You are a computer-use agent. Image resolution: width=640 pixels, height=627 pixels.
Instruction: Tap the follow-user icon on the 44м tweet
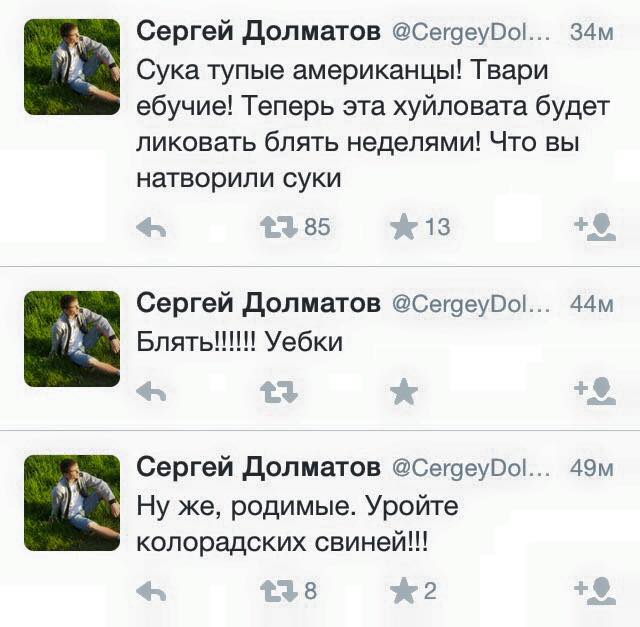coord(596,390)
